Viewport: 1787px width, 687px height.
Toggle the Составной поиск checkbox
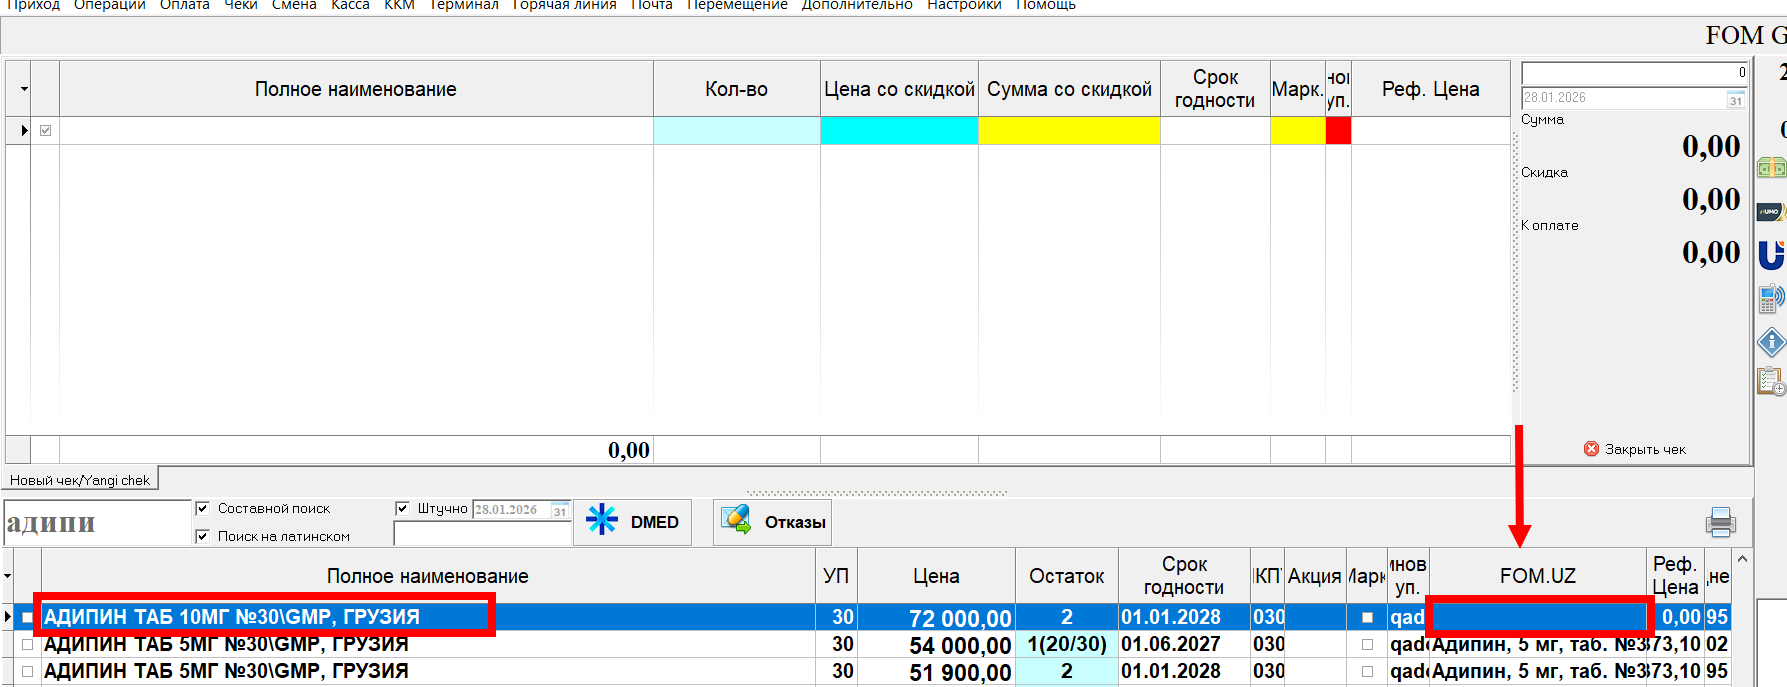[202, 508]
